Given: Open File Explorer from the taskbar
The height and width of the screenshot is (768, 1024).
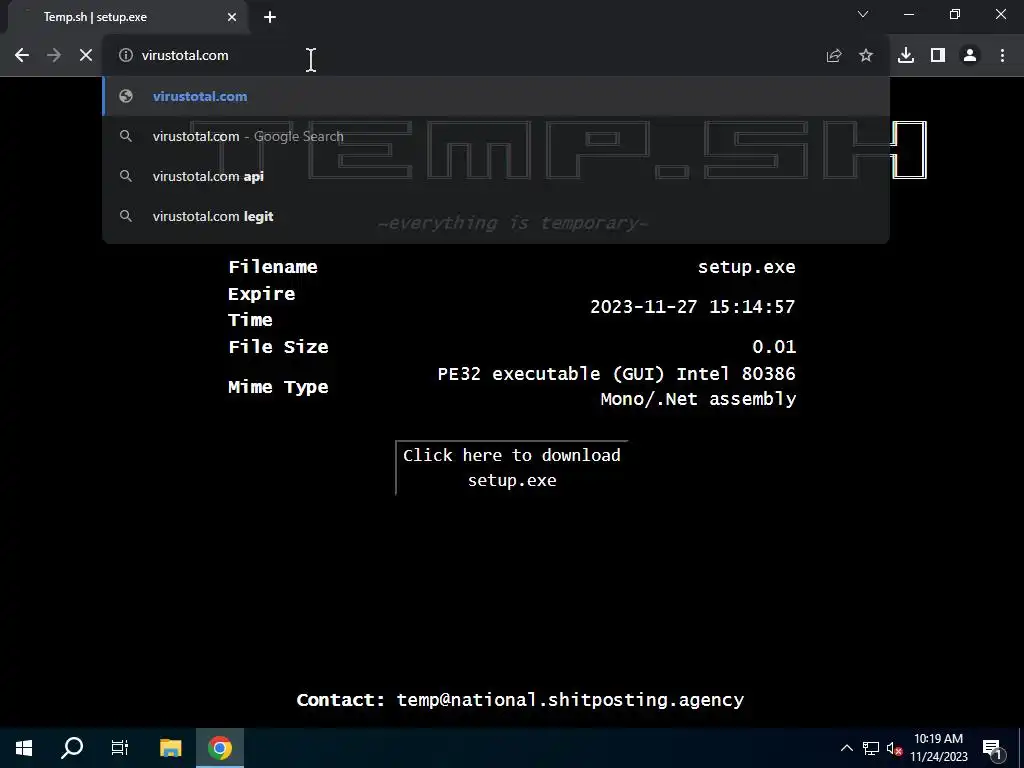Looking at the screenshot, I should pyautogui.click(x=170, y=748).
